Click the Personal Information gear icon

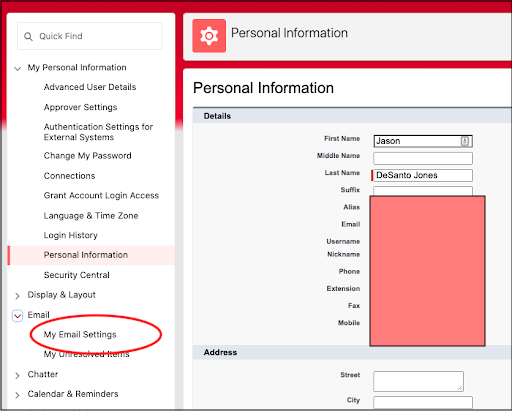[x=209, y=36]
